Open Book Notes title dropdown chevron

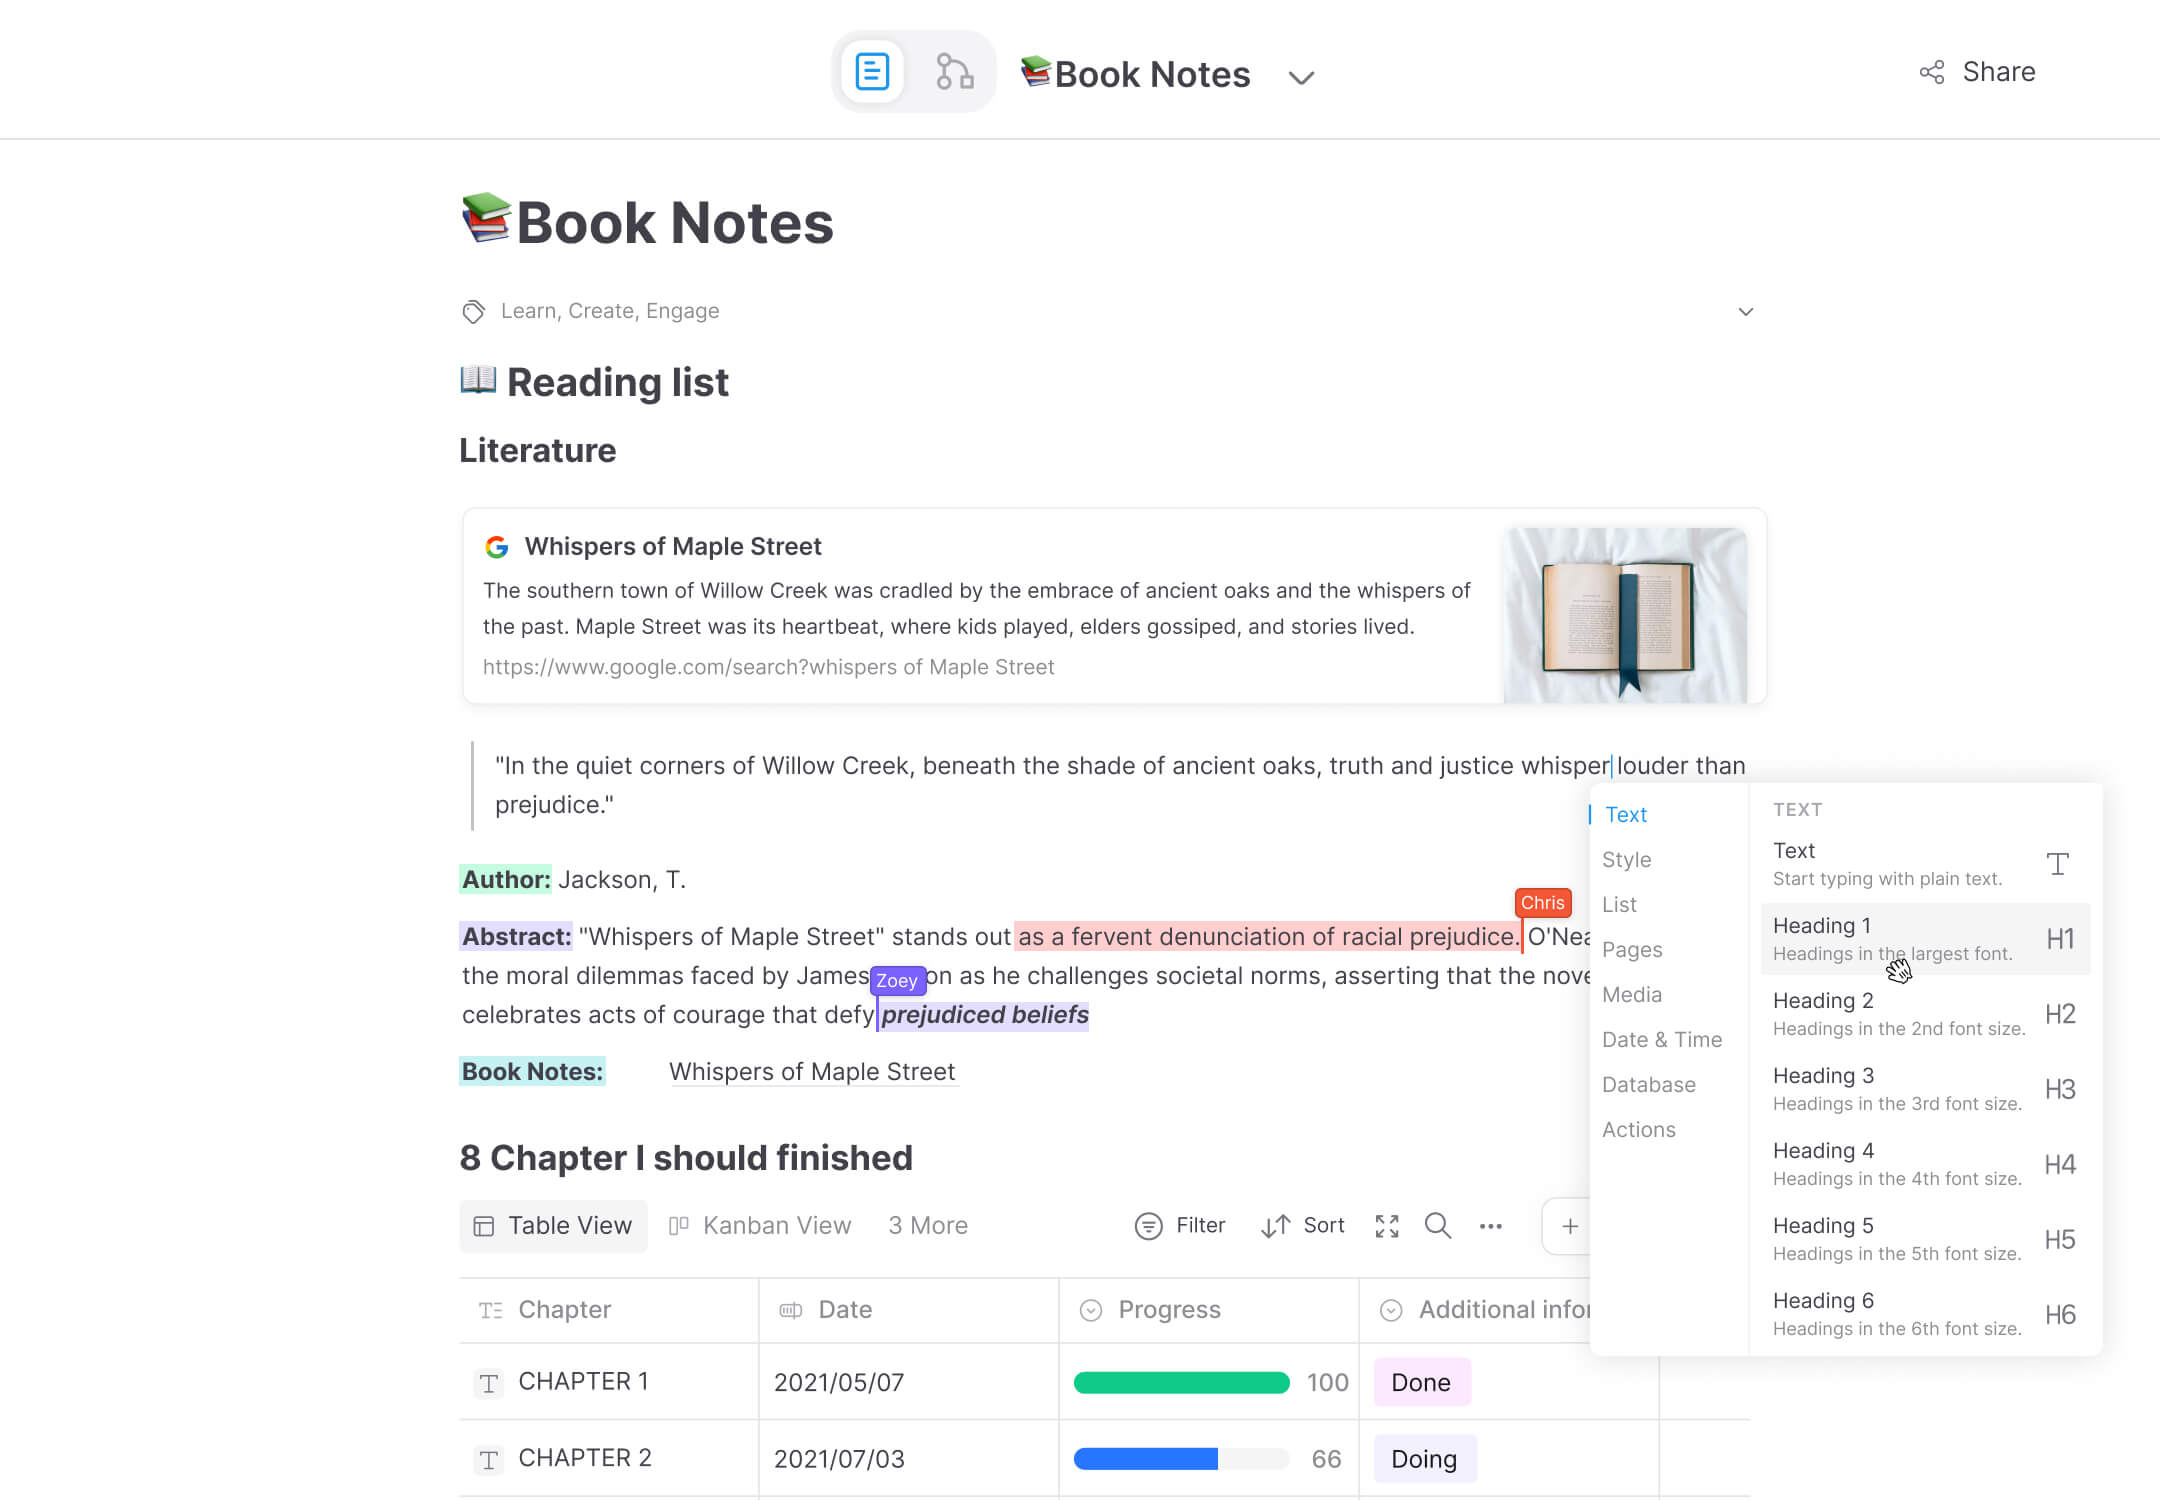(1300, 77)
